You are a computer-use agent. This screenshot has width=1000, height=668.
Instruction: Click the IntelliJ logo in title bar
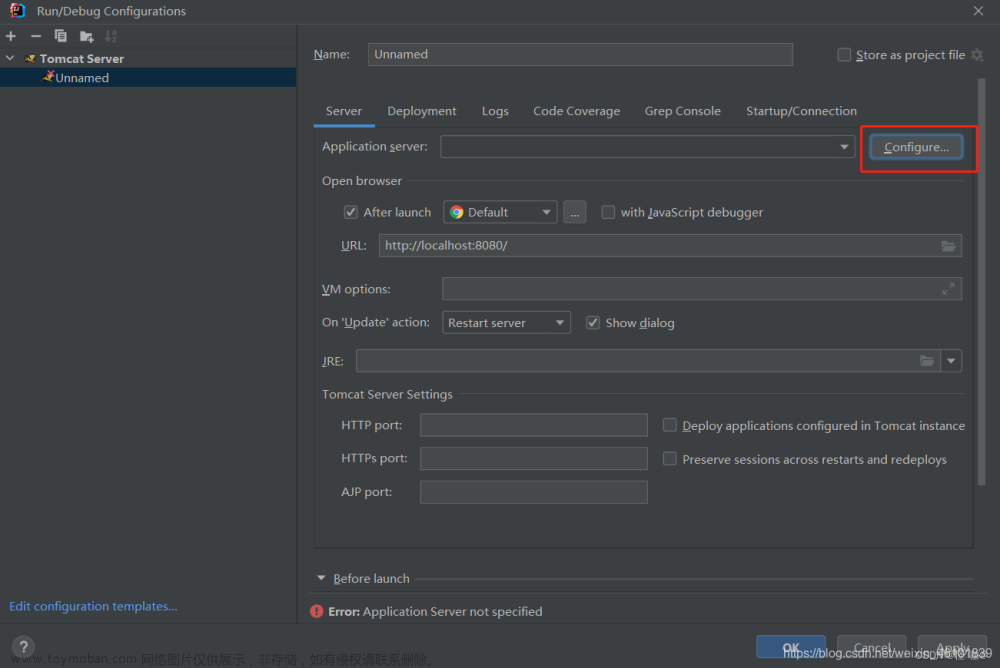(17, 11)
